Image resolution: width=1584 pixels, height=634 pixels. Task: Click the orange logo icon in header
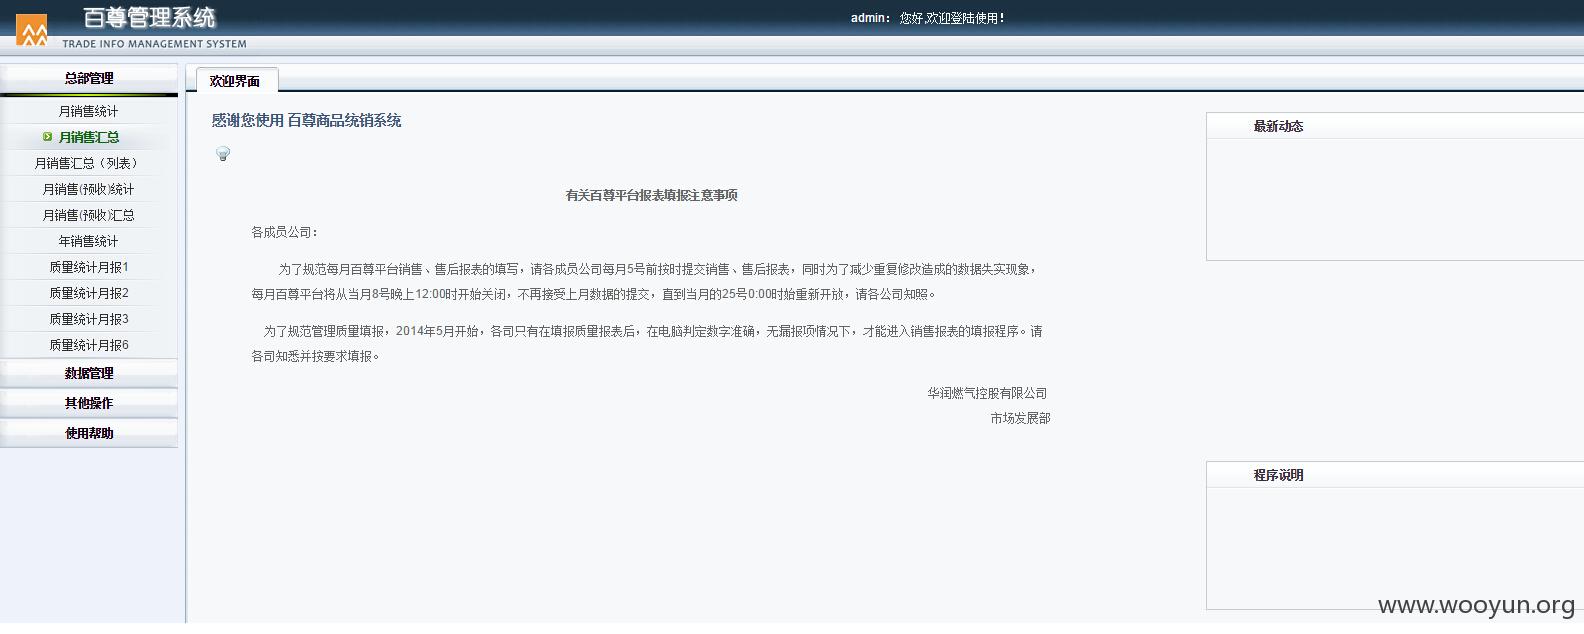pyautogui.click(x=32, y=31)
